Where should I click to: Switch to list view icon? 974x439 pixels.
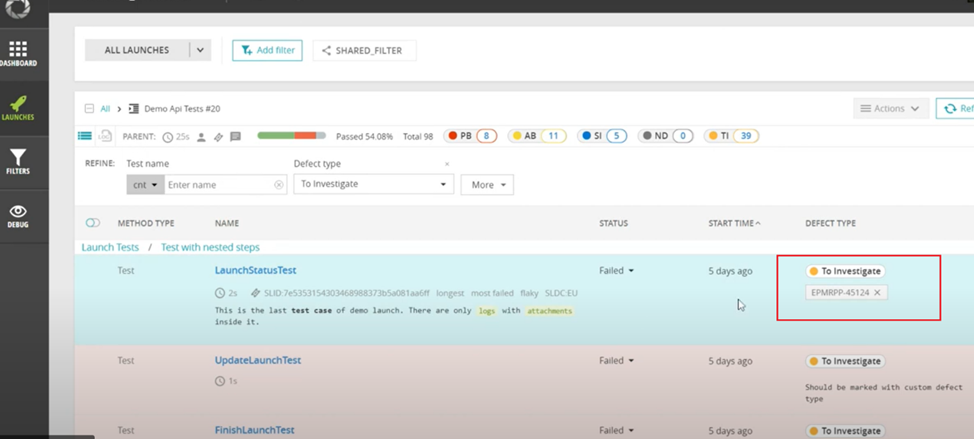tap(85, 136)
